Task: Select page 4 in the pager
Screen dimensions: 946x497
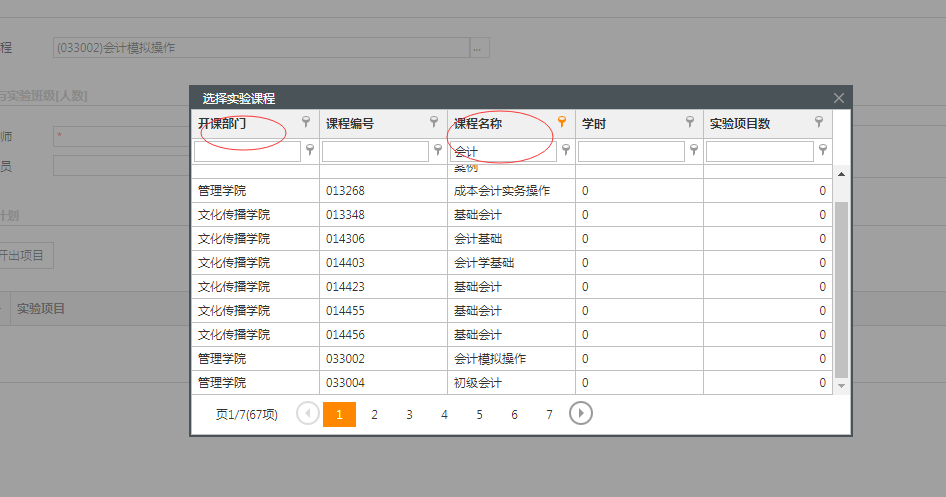Action: tap(444, 414)
